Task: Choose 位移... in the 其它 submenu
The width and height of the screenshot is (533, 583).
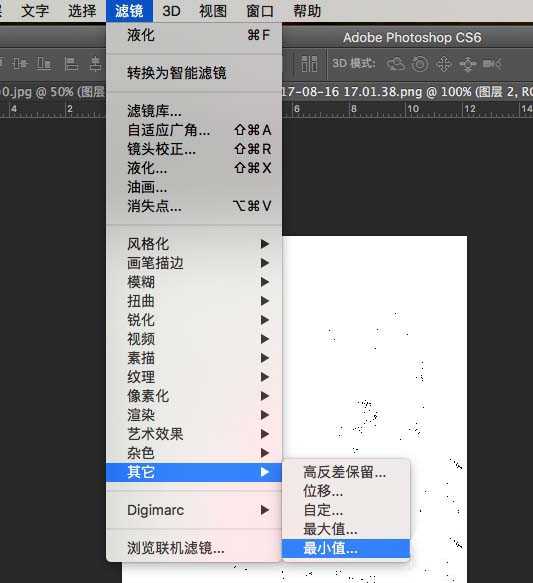Action: click(x=346, y=491)
